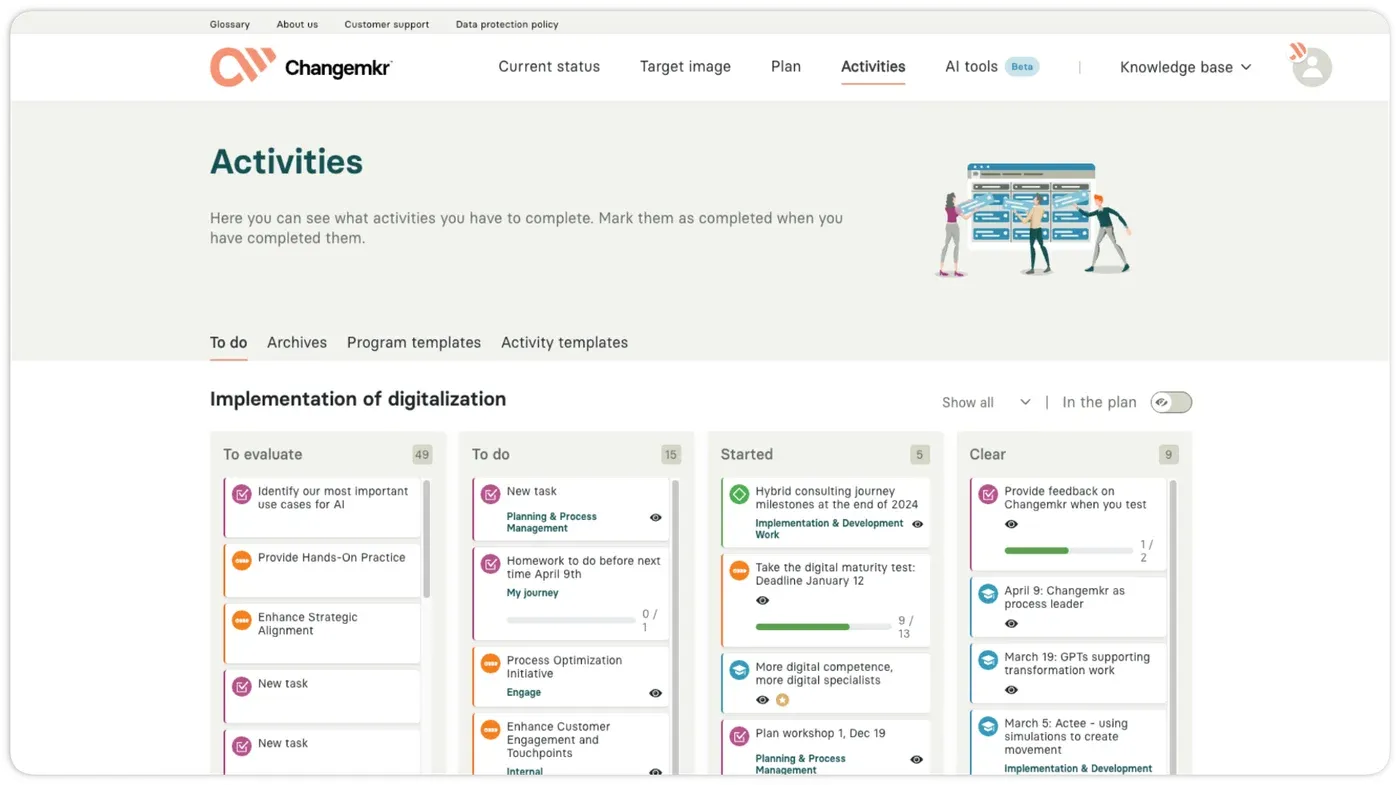1400x785 pixels.
Task: Expand the Knowledge base dropdown
Action: click(1186, 67)
